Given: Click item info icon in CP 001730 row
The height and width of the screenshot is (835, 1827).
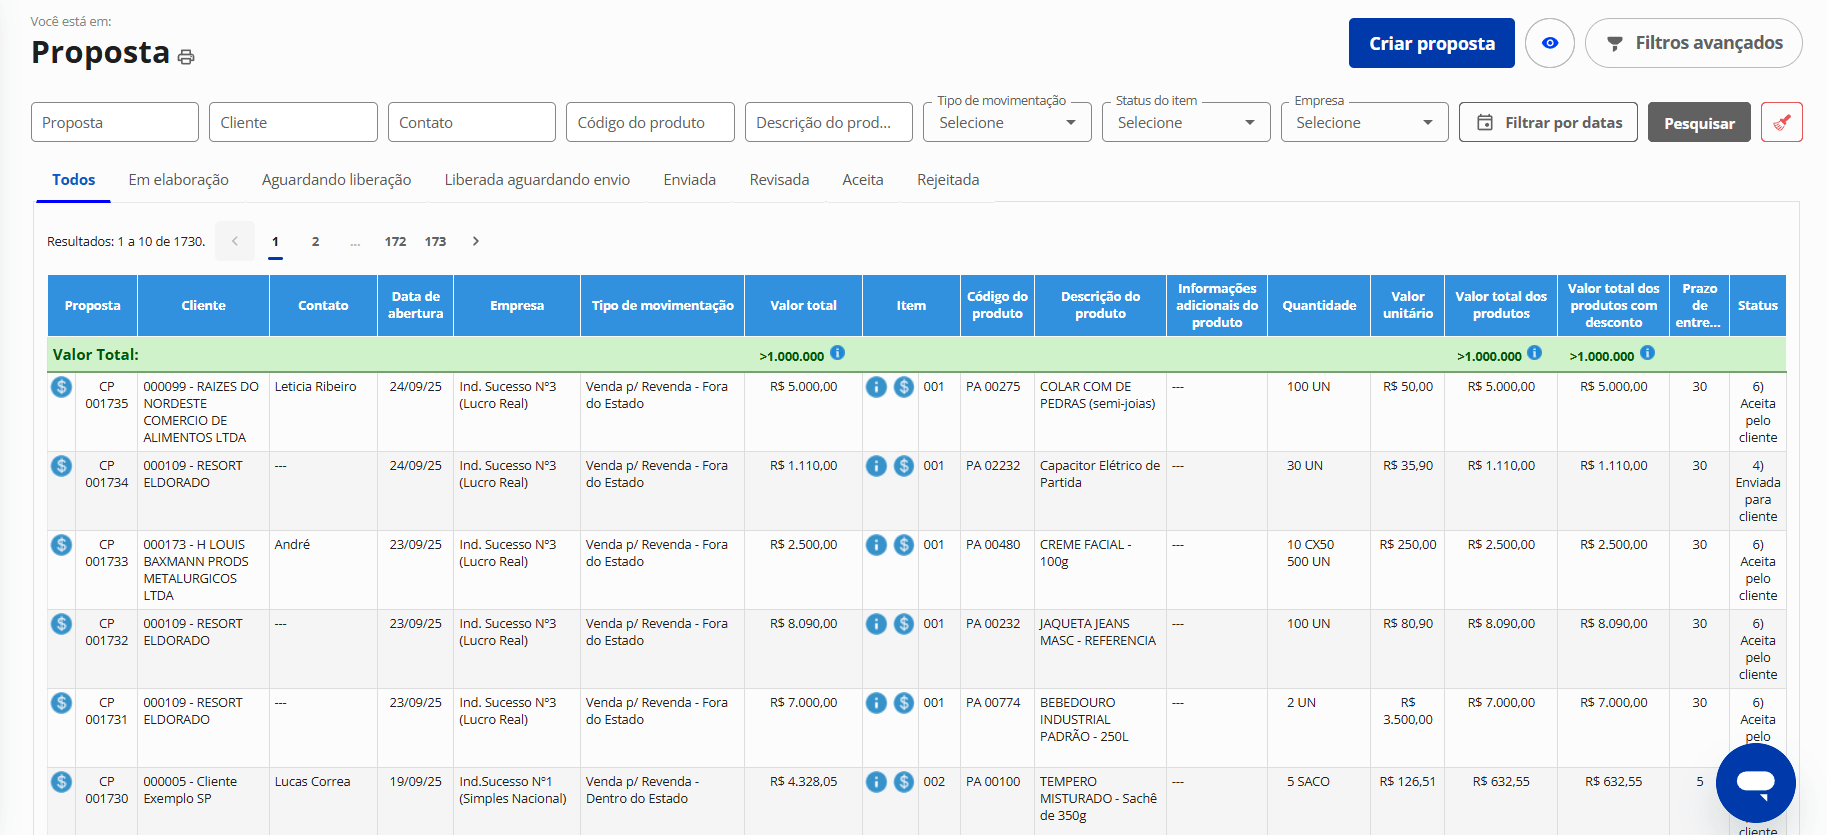Looking at the screenshot, I should tap(876, 782).
